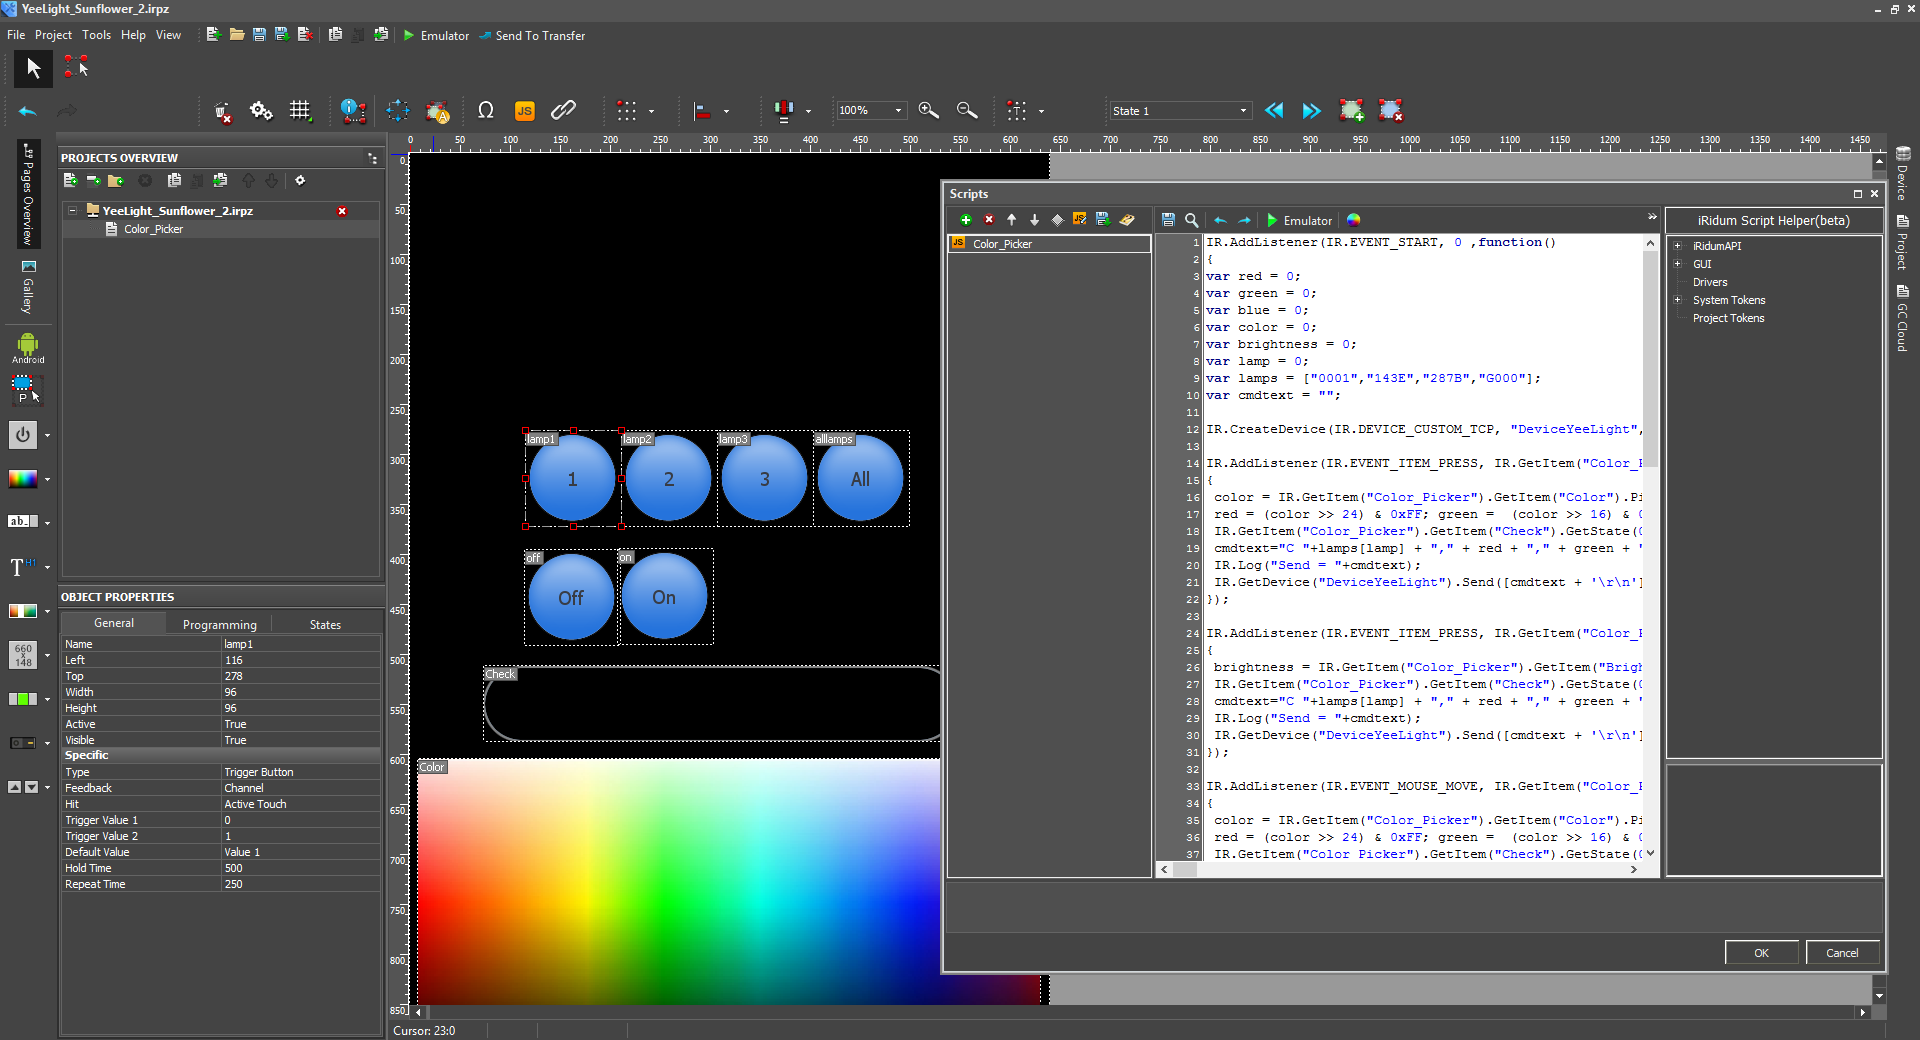Click the blue undo arrow in main toolbar
Image resolution: width=1920 pixels, height=1040 pixels.
pos(28,111)
